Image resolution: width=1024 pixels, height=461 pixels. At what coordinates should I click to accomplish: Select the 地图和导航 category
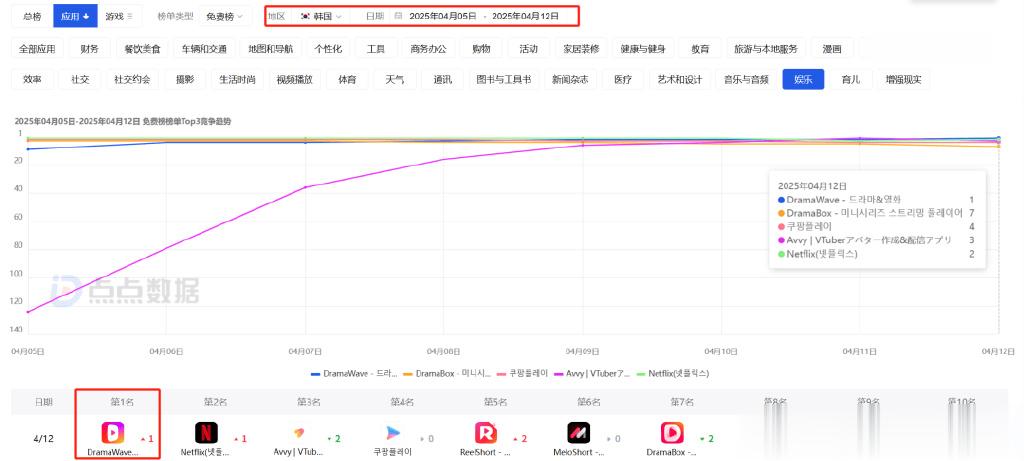[270, 49]
